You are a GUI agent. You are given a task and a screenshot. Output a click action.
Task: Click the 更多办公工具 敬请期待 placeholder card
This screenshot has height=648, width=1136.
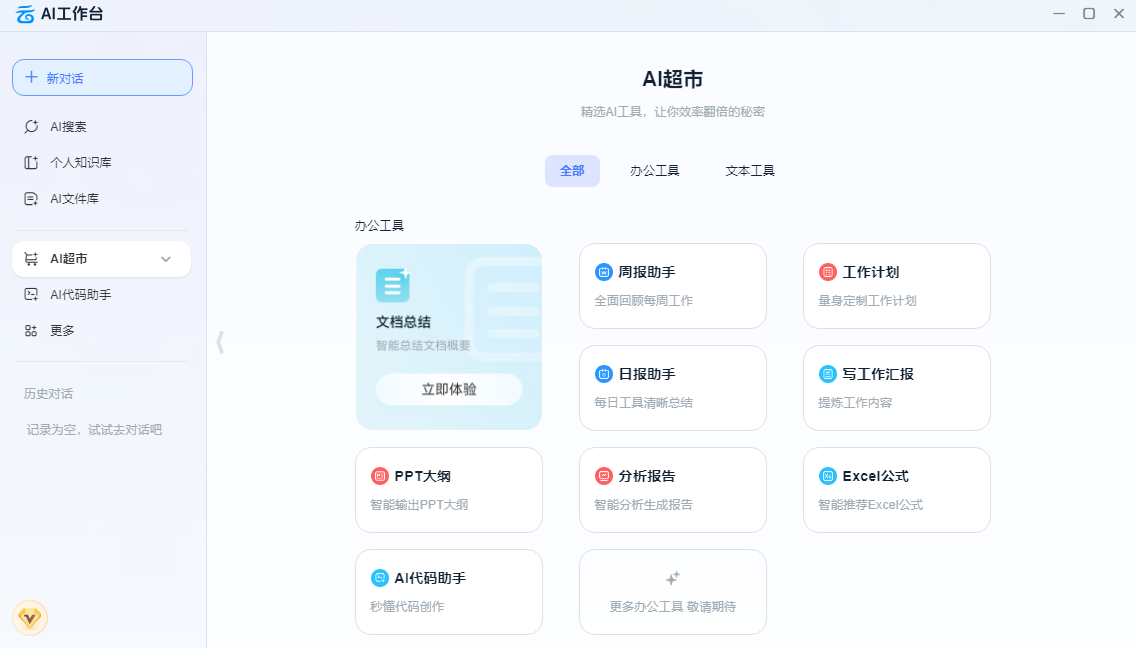pyautogui.click(x=672, y=592)
